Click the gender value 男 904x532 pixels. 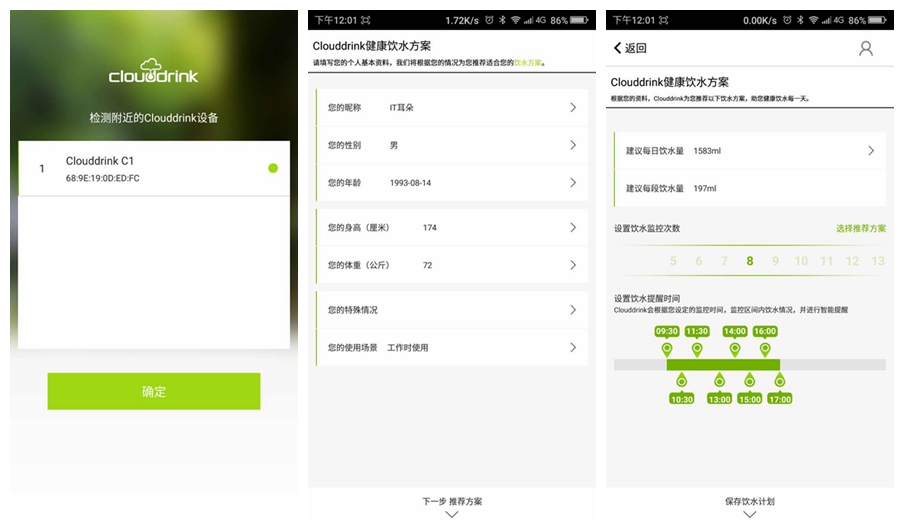394,145
